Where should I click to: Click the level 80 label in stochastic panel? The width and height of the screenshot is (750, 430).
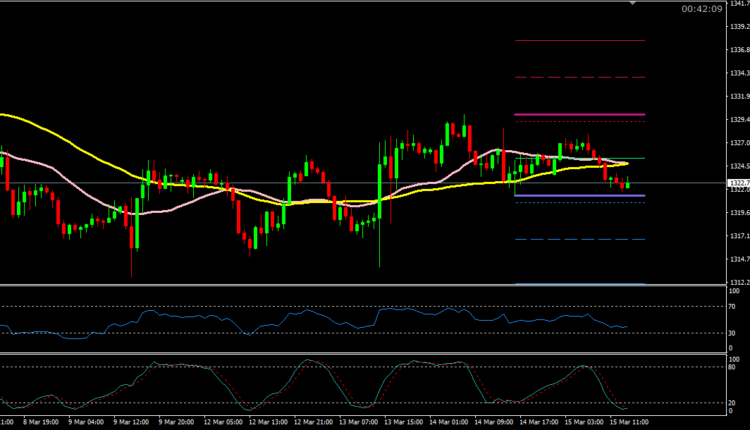733,367
